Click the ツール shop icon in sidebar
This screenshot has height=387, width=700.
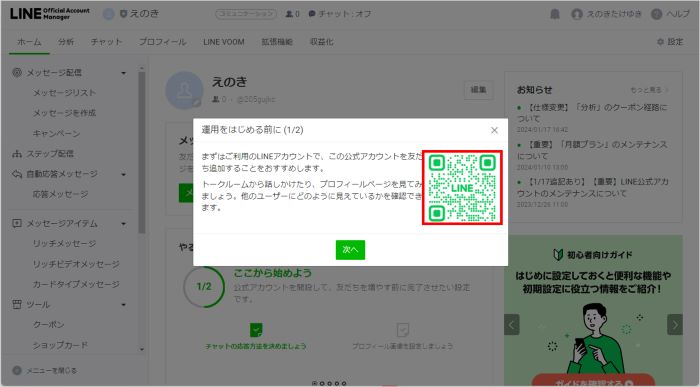[17, 304]
